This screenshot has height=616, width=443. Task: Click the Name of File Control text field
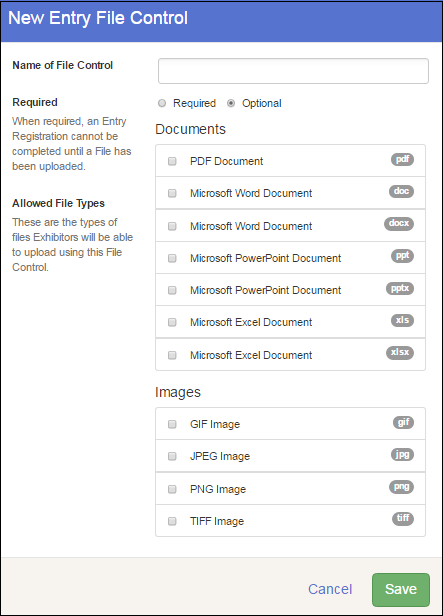(x=293, y=71)
